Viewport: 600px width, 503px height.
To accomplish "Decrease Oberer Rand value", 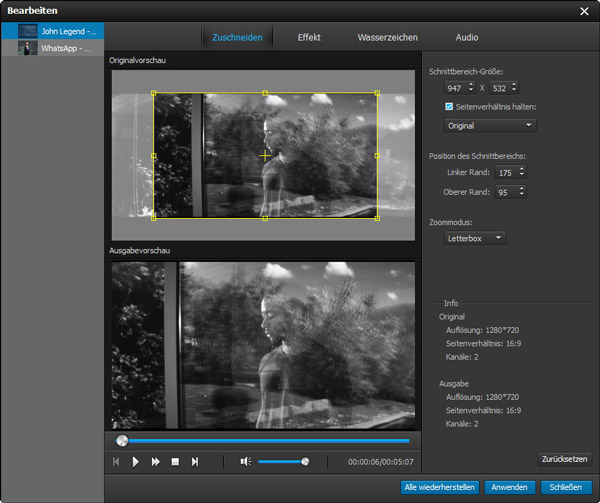I will [x=522, y=194].
